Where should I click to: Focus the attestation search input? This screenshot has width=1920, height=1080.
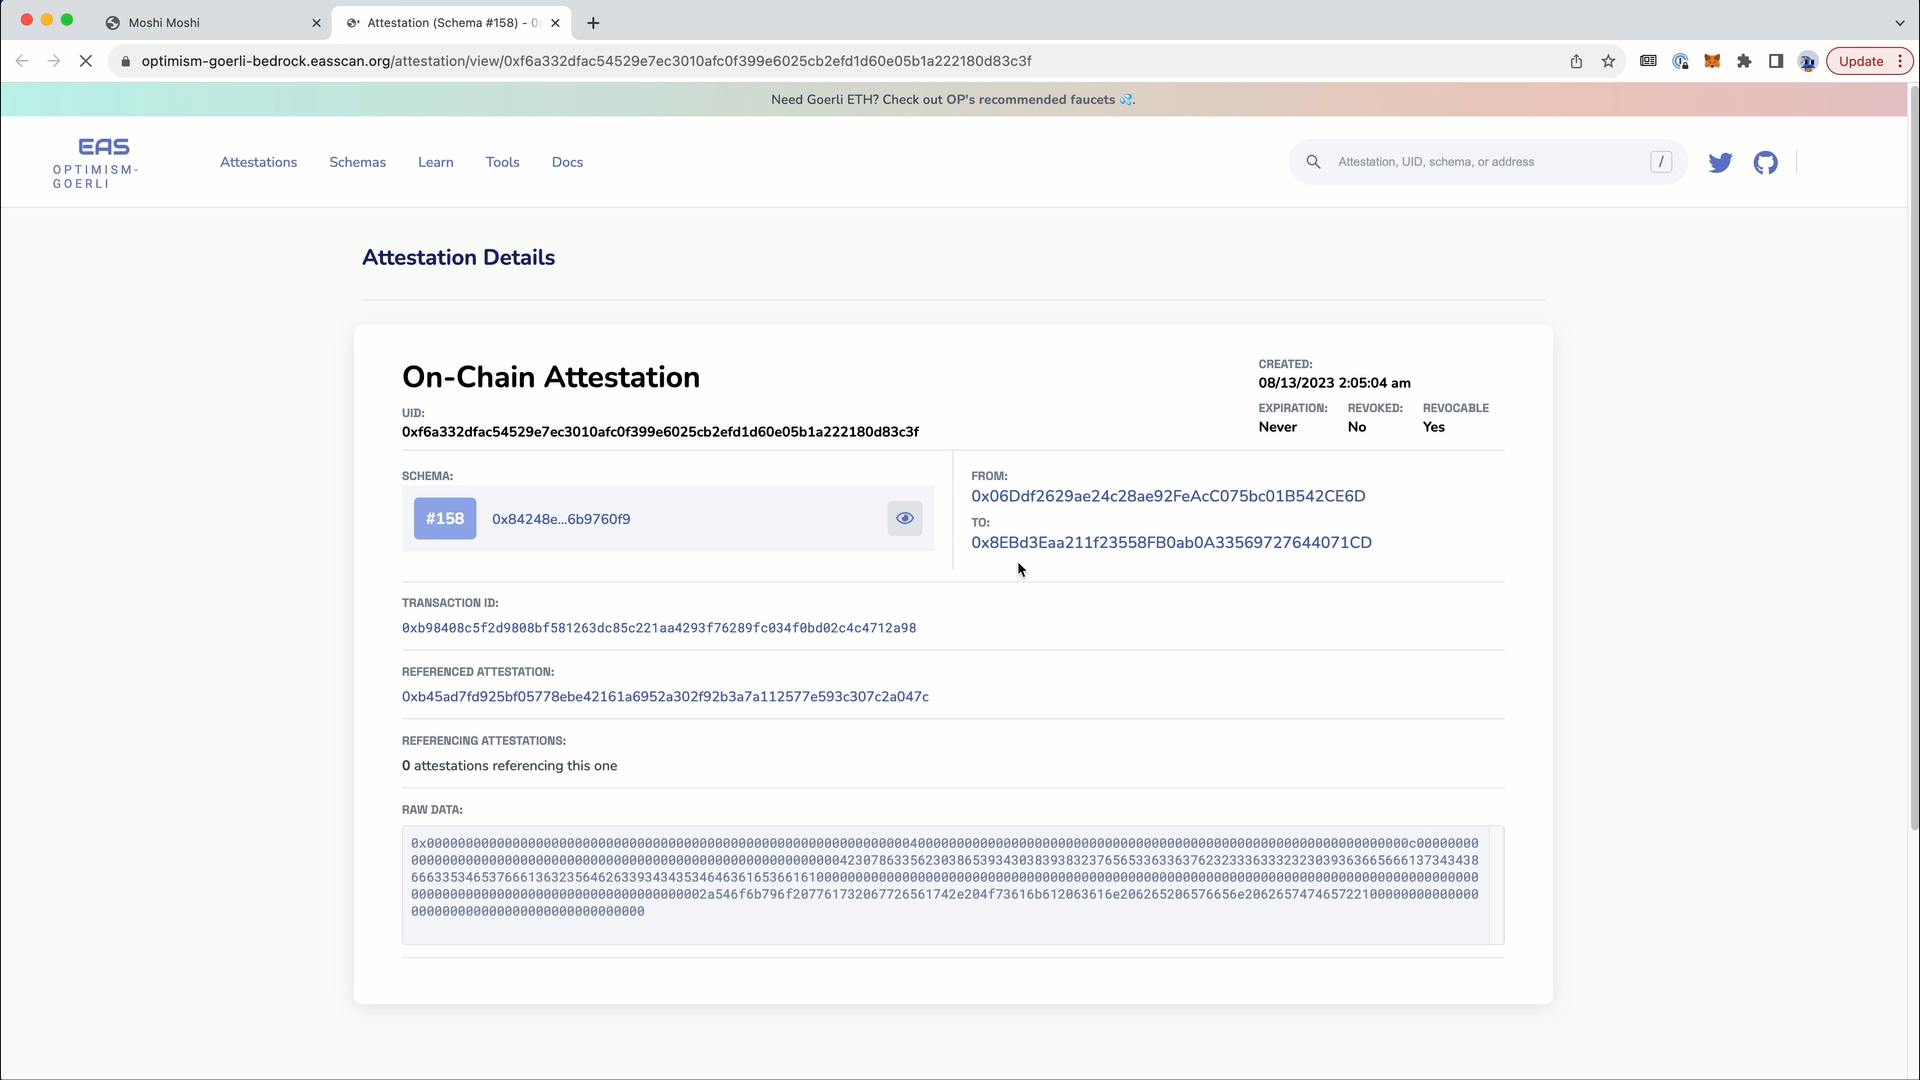point(1490,162)
